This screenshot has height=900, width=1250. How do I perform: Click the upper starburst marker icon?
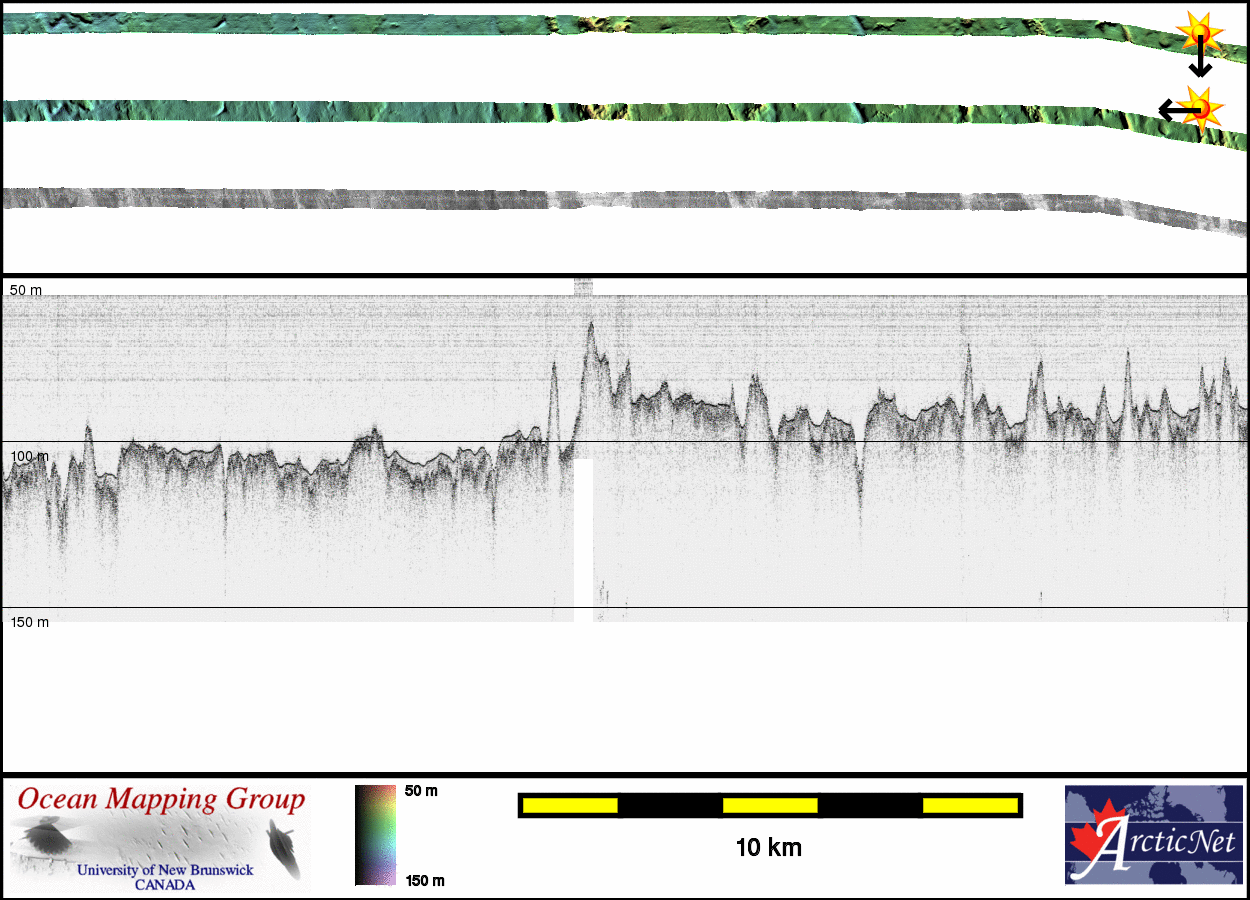tap(1197, 33)
